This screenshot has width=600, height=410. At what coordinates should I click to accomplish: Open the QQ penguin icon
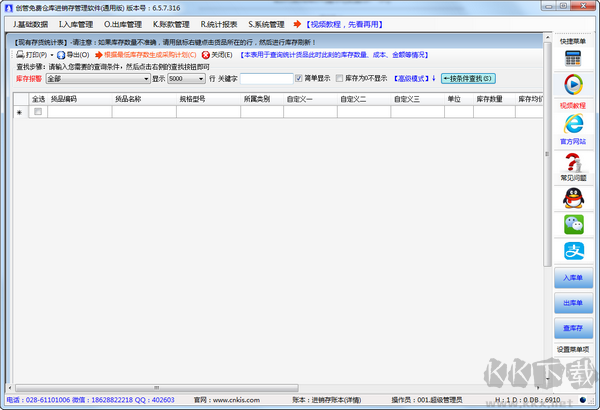(x=572, y=198)
